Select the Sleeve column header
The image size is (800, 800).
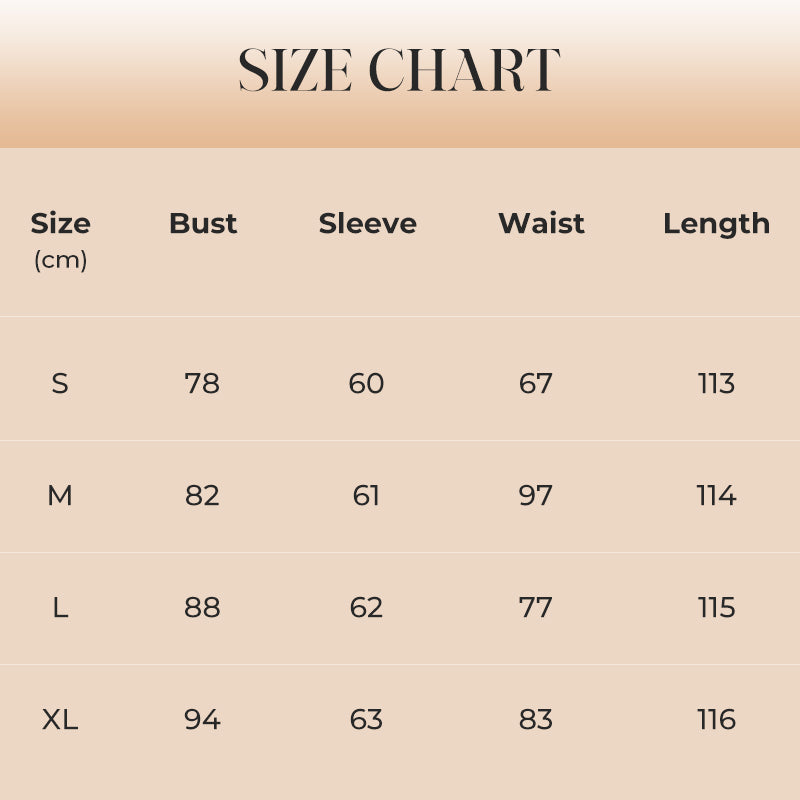tap(367, 224)
